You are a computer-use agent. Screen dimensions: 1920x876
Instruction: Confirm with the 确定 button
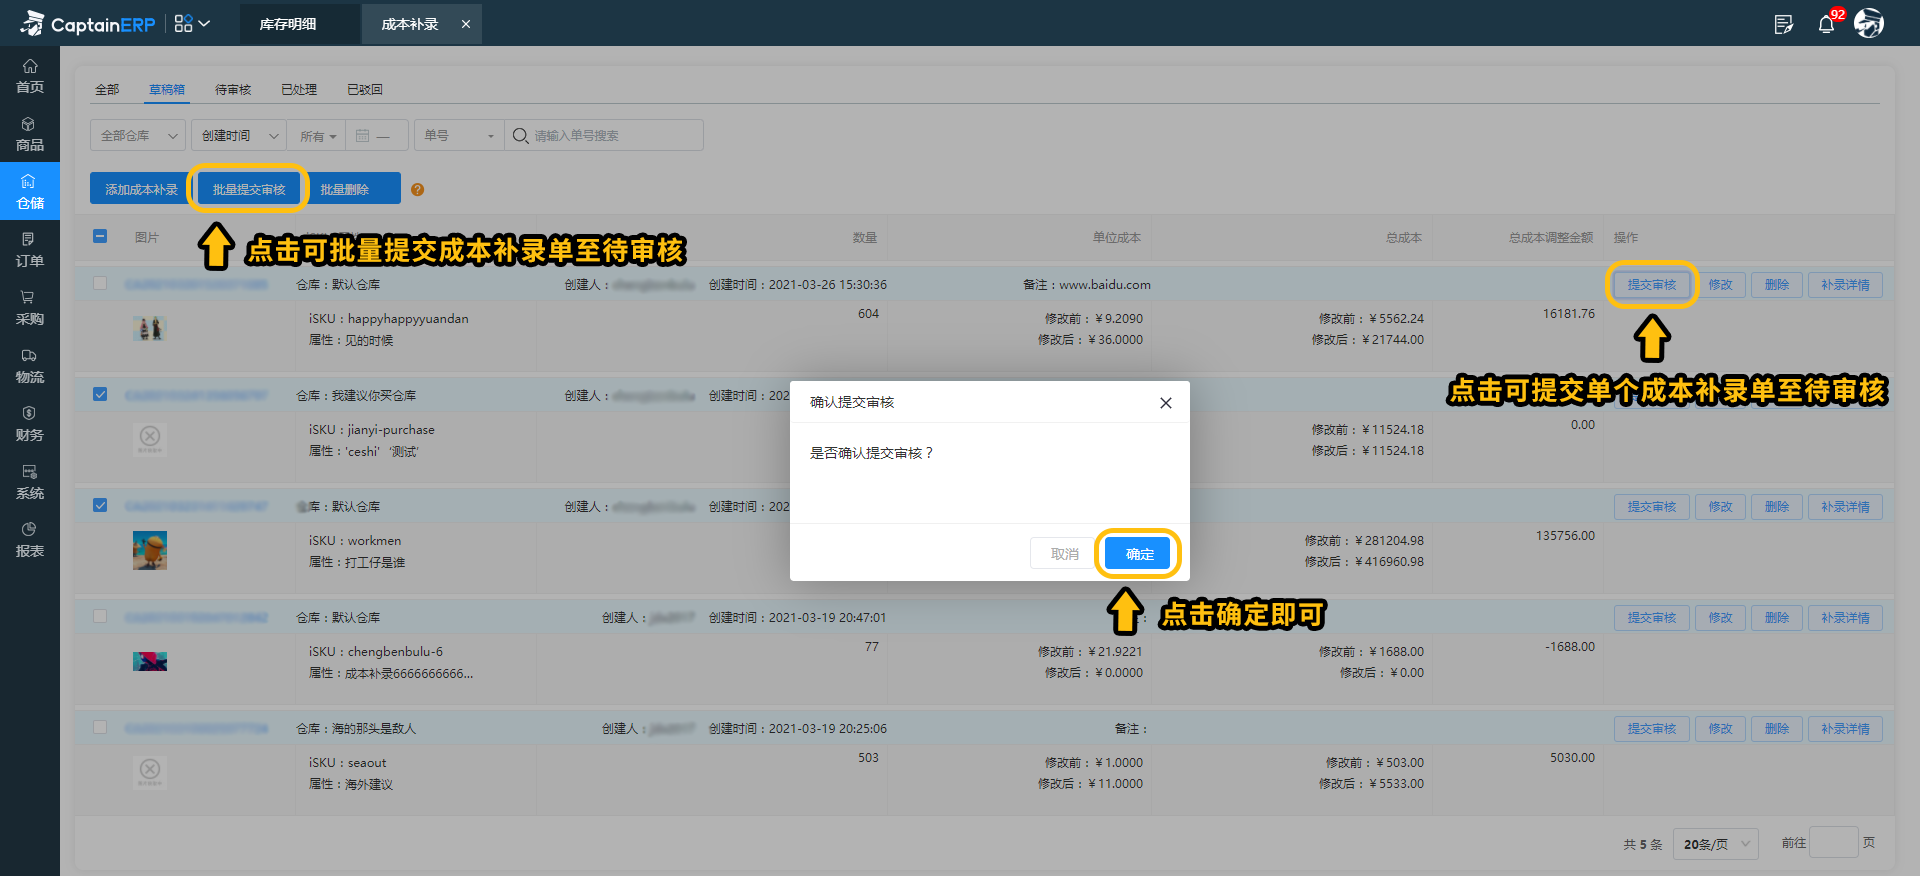click(x=1139, y=553)
